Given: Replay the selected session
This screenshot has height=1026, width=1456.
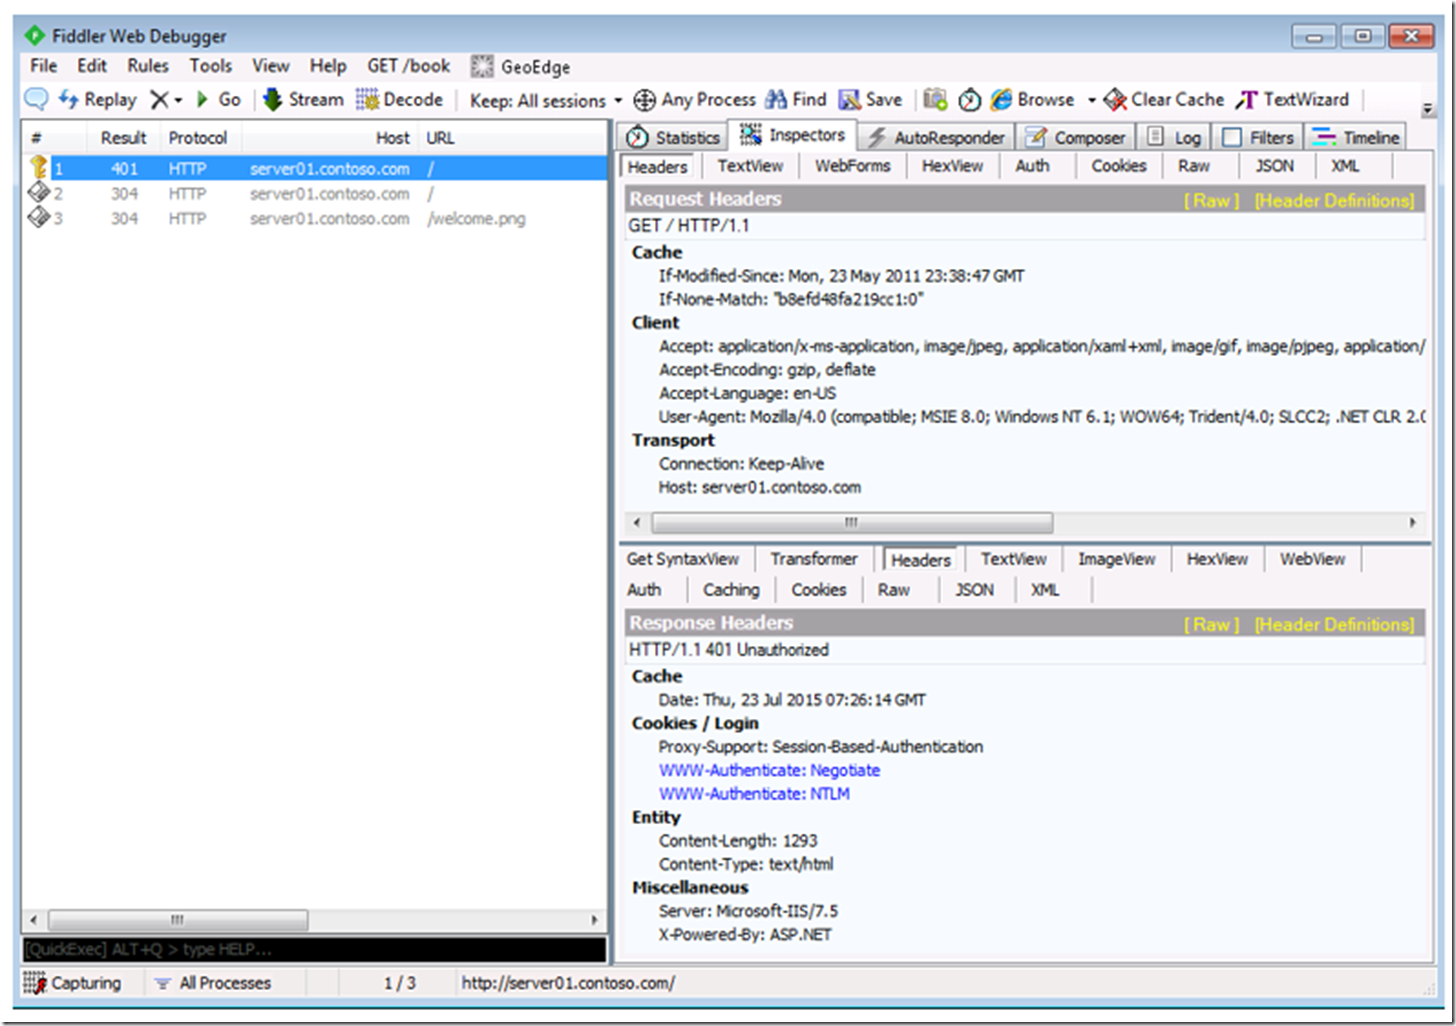Looking at the screenshot, I should point(97,99).
